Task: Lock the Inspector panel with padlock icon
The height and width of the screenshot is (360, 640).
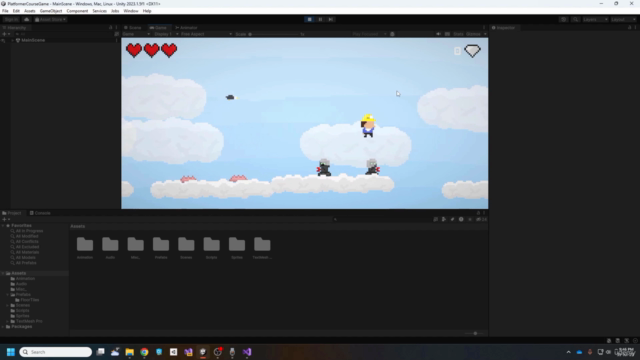Action: (x=629, y=28)
